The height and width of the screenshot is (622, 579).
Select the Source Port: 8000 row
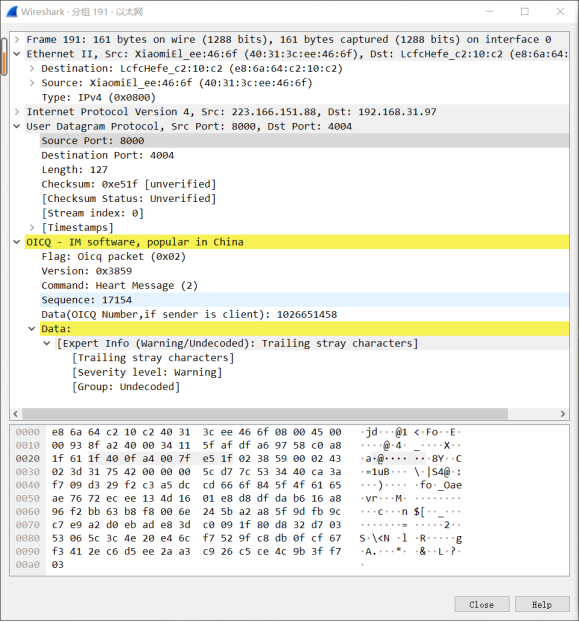coord(305,141)
